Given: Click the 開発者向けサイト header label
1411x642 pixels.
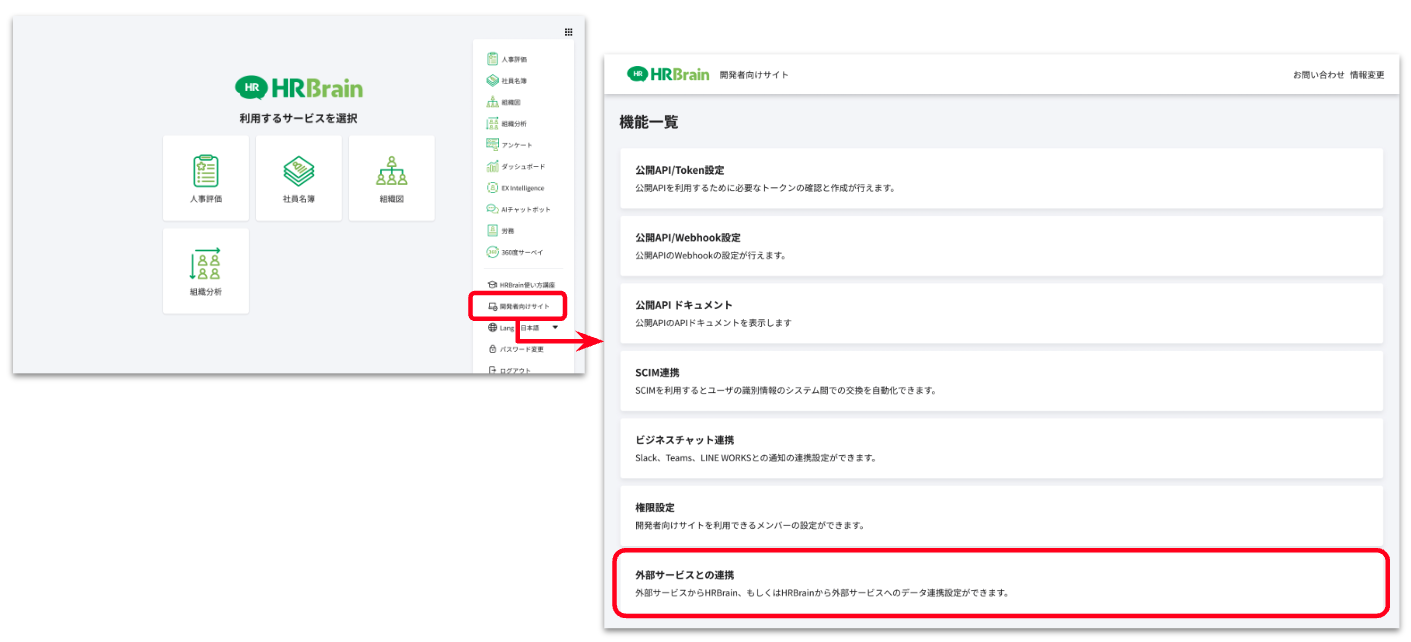Looking at the screenshot, I should pos(754,75).
